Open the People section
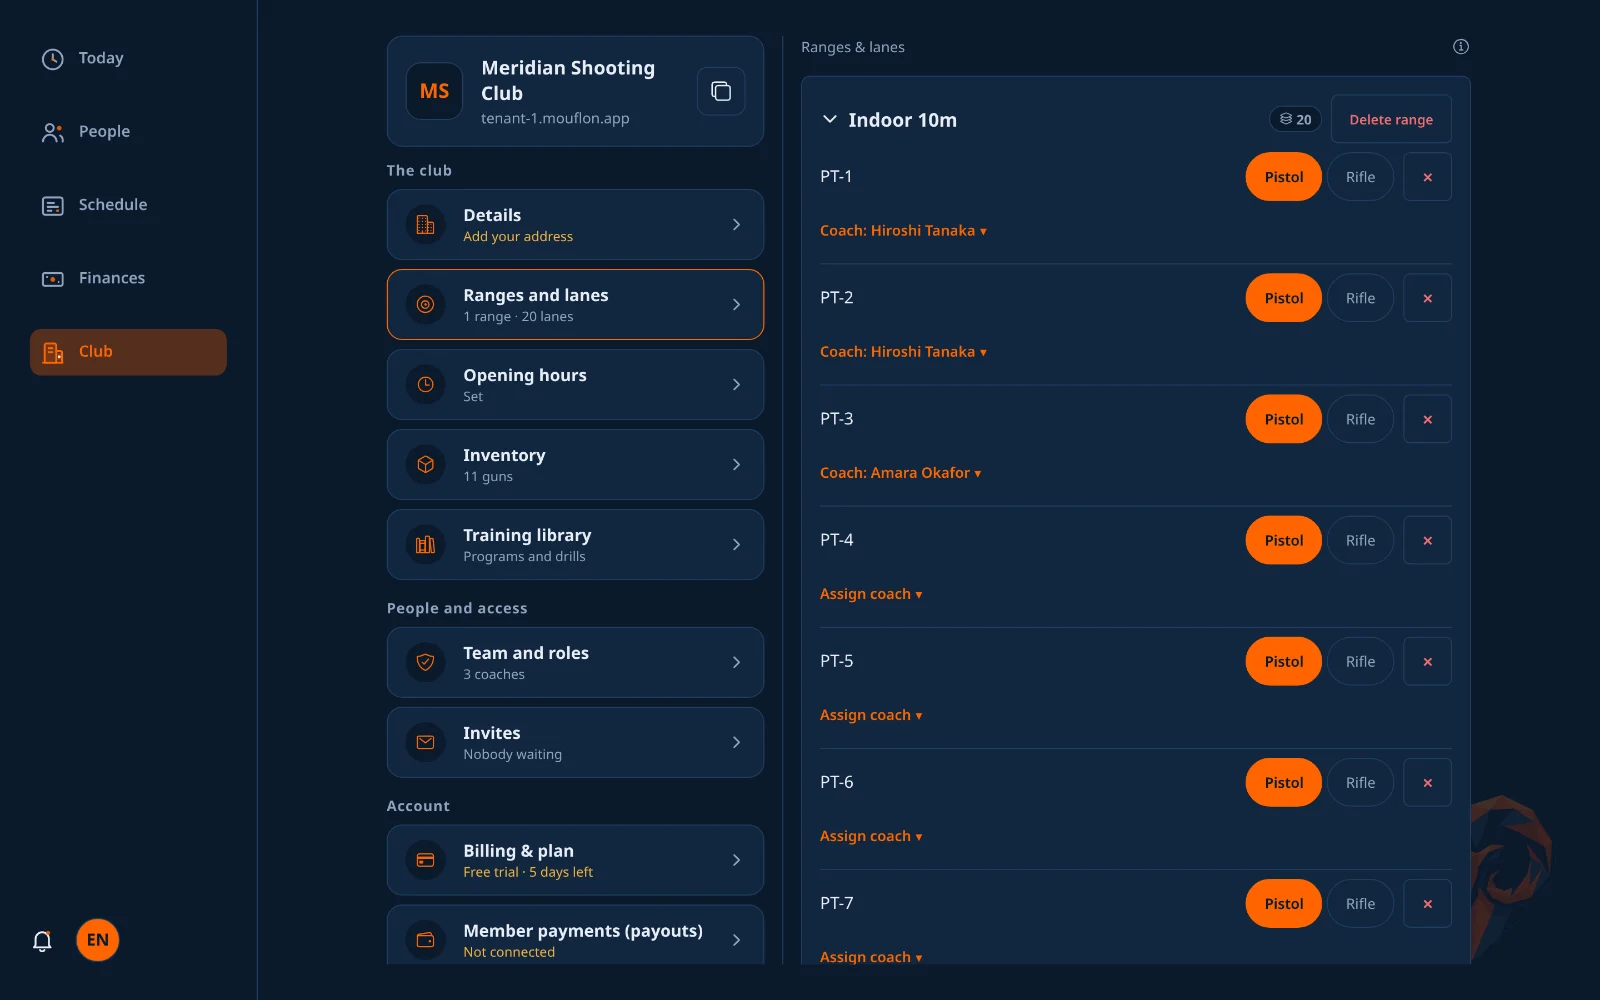The height and width of the screenshot is (1000, 1600). click(x=128, y=132)
